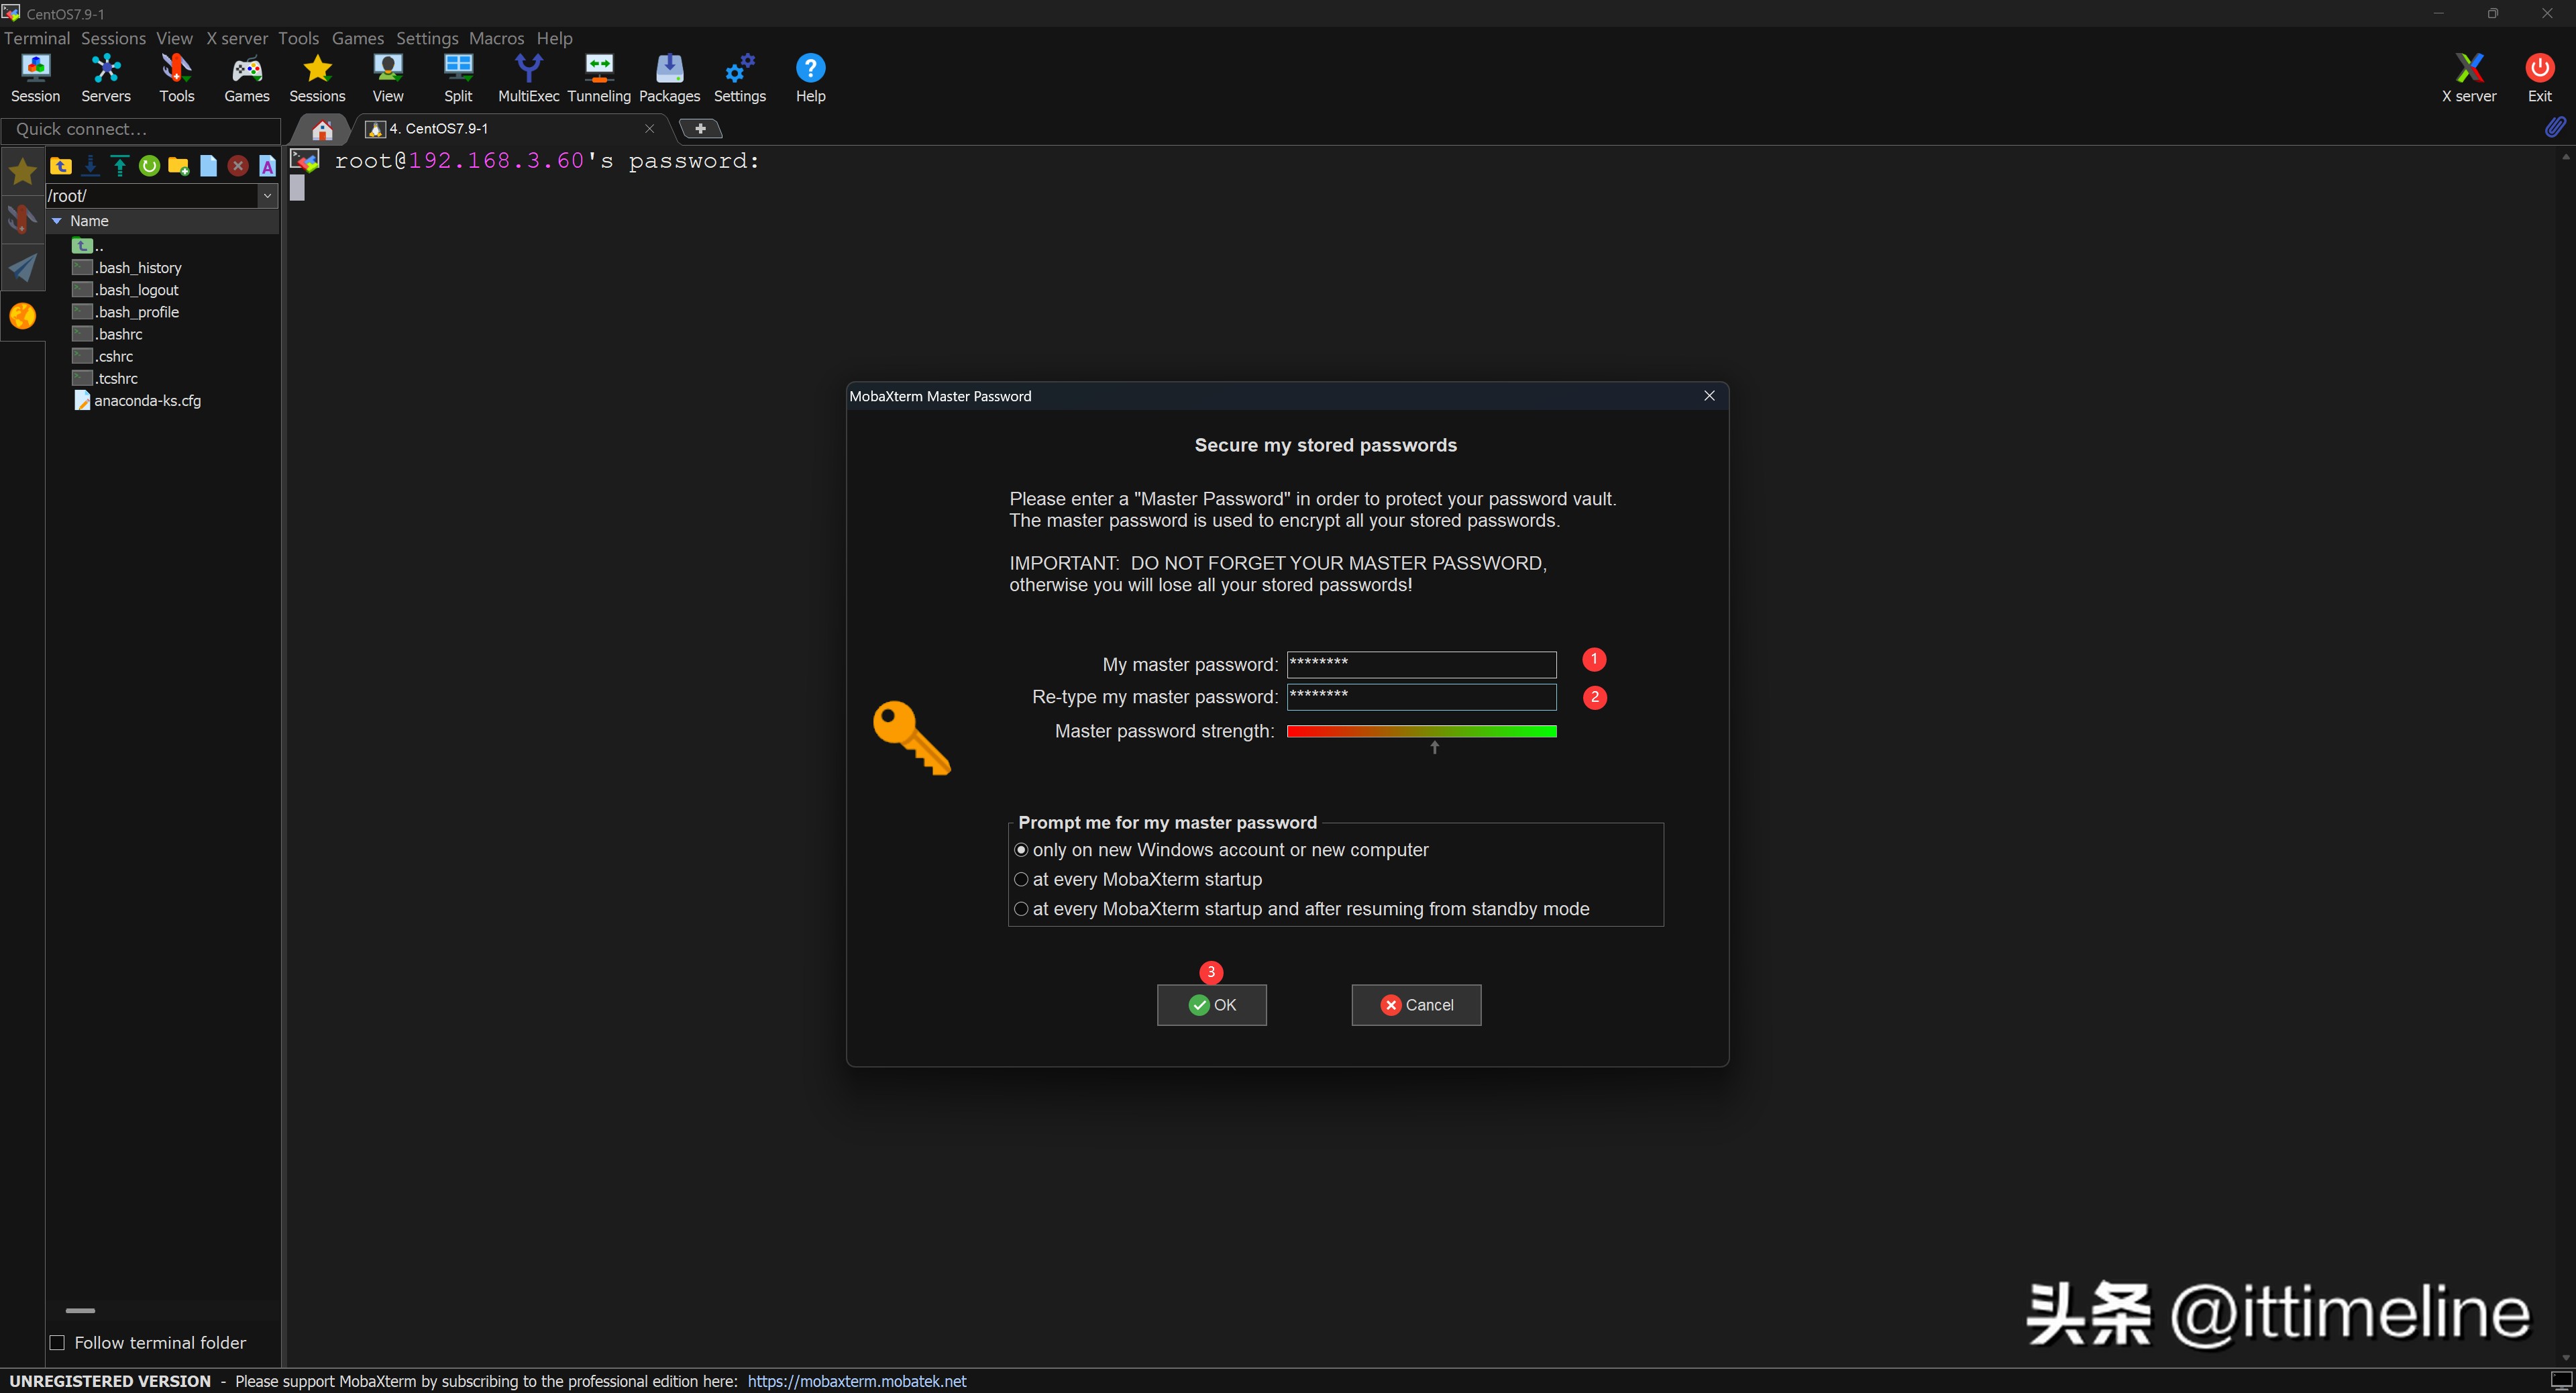Screen dimensions: 2576x1393
Task: Open the Macros menu
Action: [496, 38]
